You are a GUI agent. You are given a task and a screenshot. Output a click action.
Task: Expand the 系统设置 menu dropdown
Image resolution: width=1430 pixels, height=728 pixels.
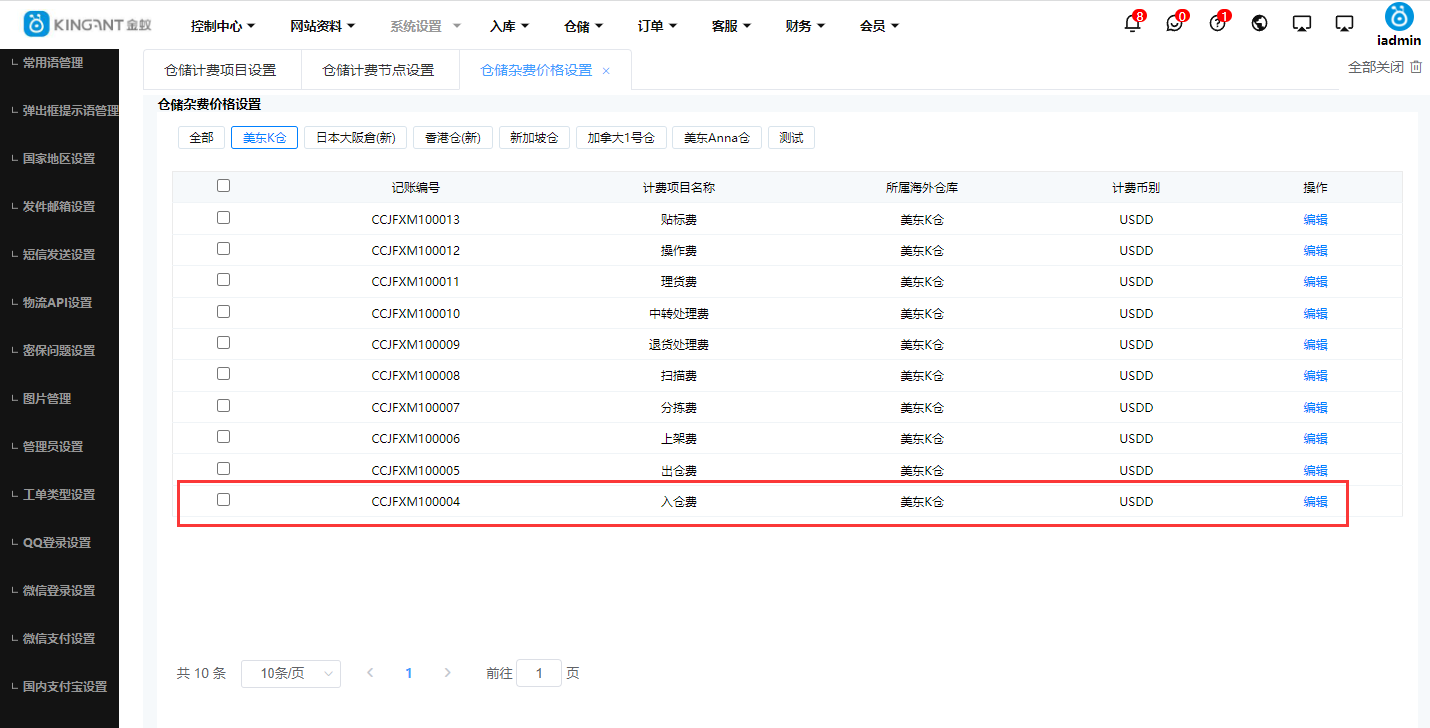click(x=424, y=25)
